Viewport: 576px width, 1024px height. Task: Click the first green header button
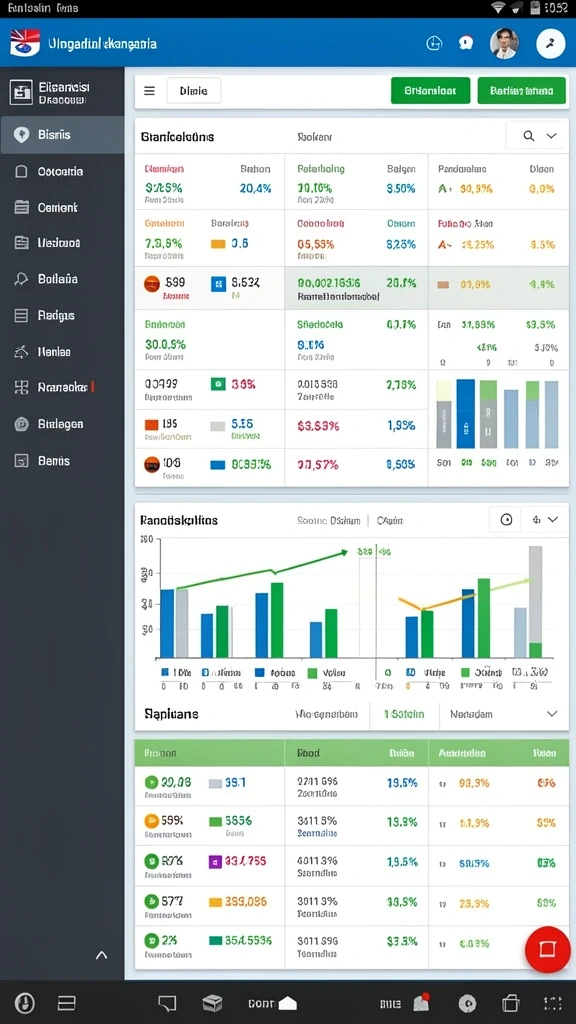click(430, 91)
